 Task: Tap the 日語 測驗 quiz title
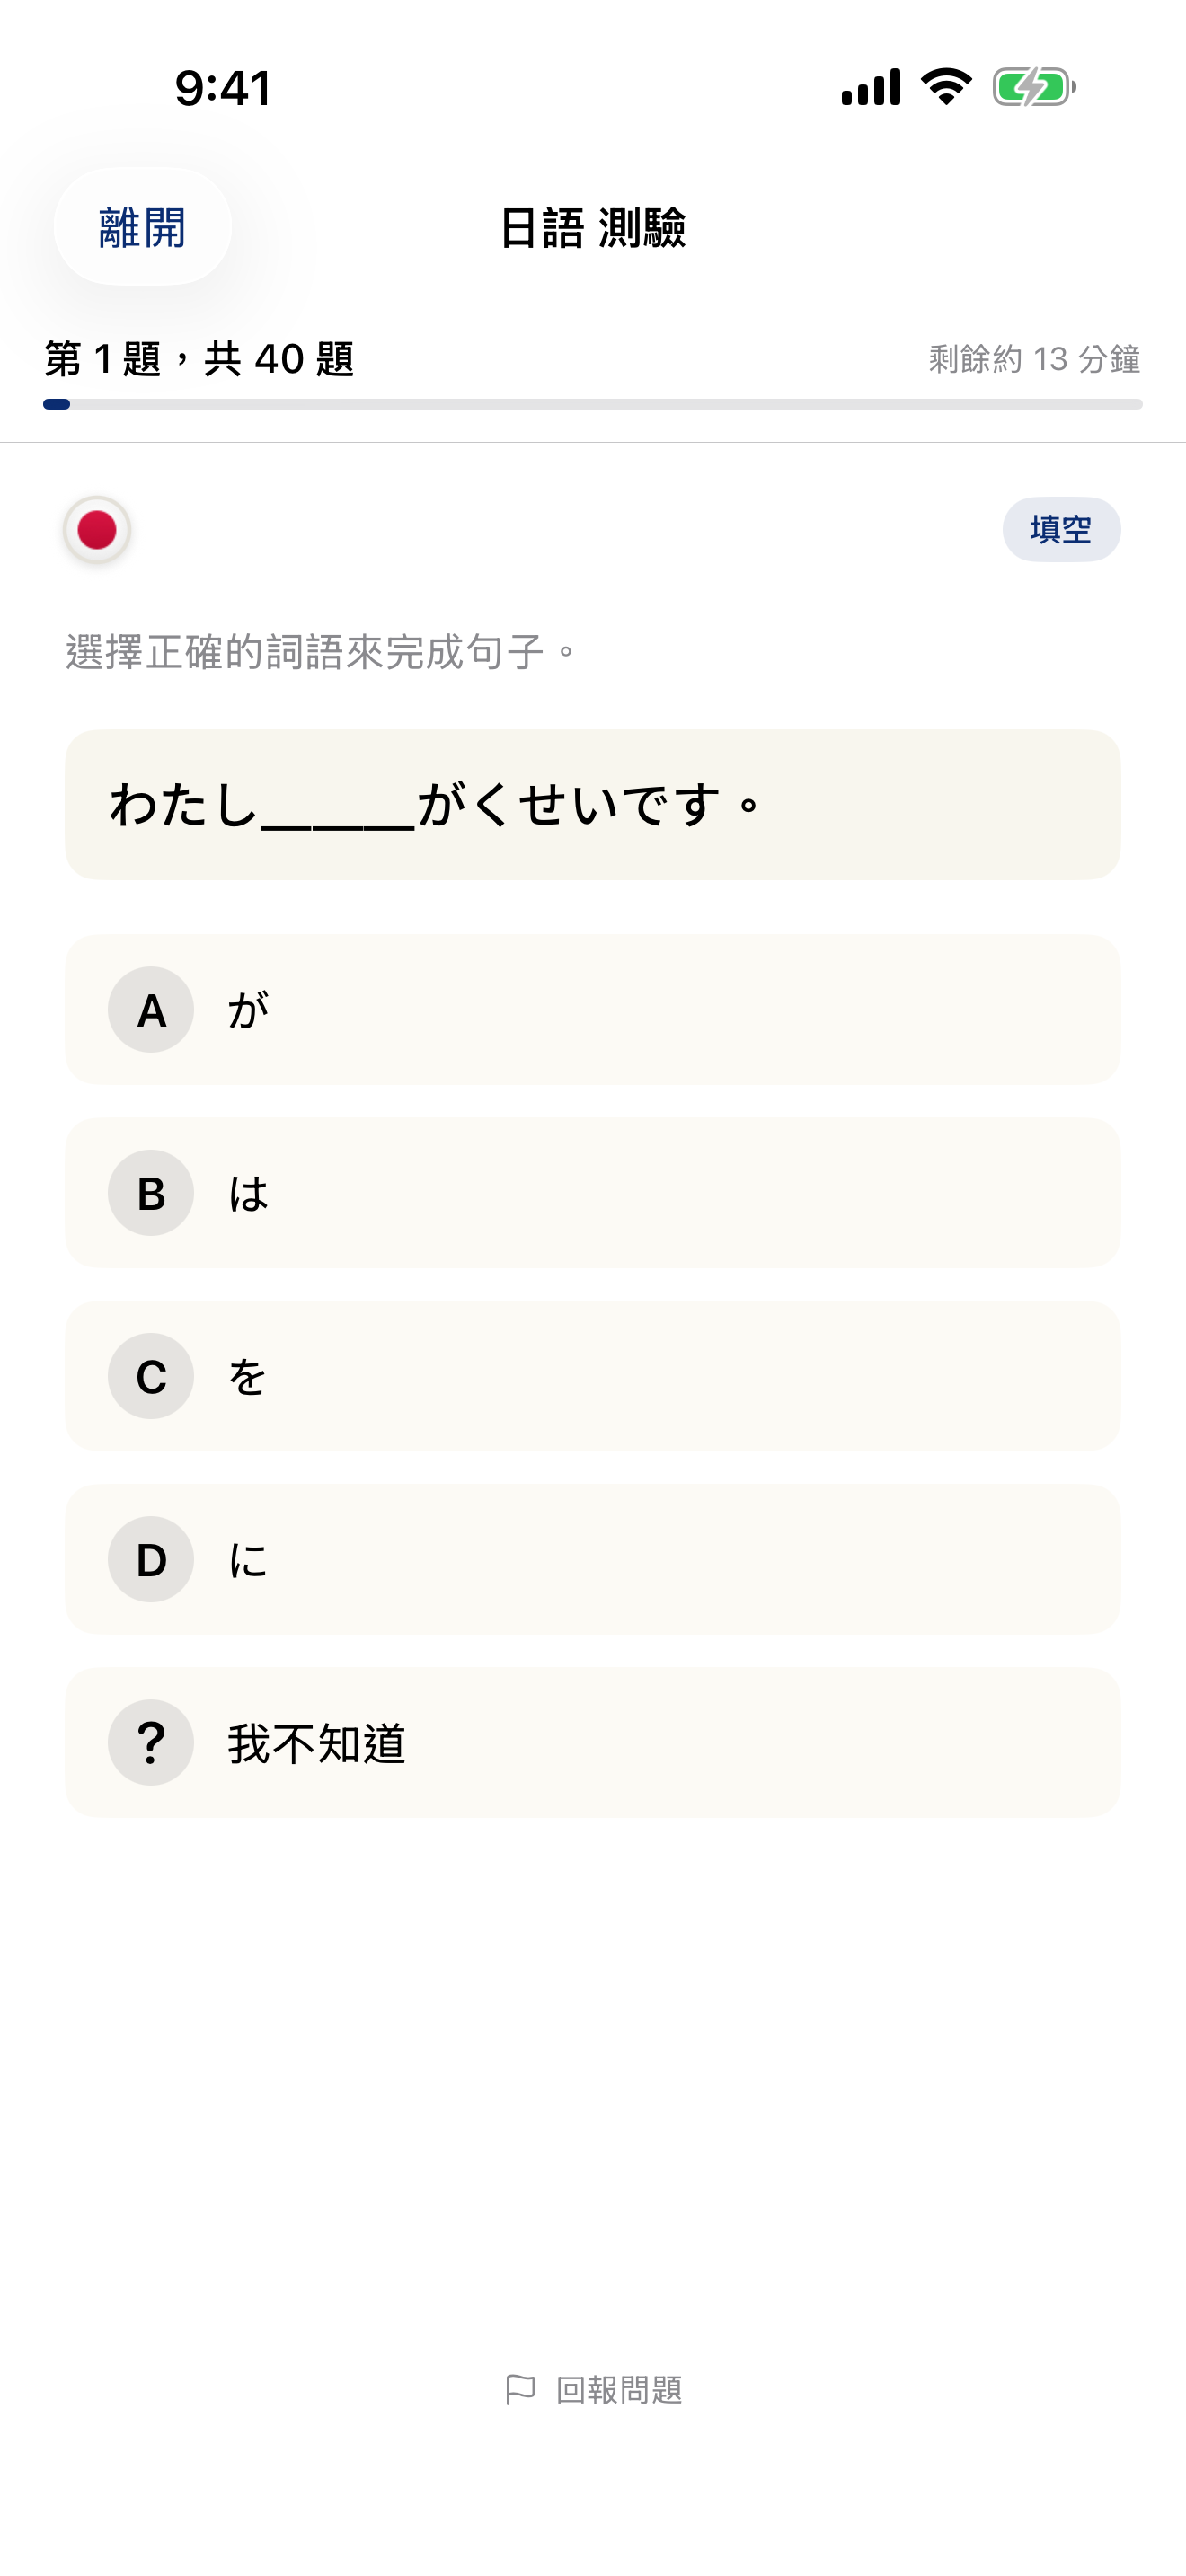coord(593,228)
